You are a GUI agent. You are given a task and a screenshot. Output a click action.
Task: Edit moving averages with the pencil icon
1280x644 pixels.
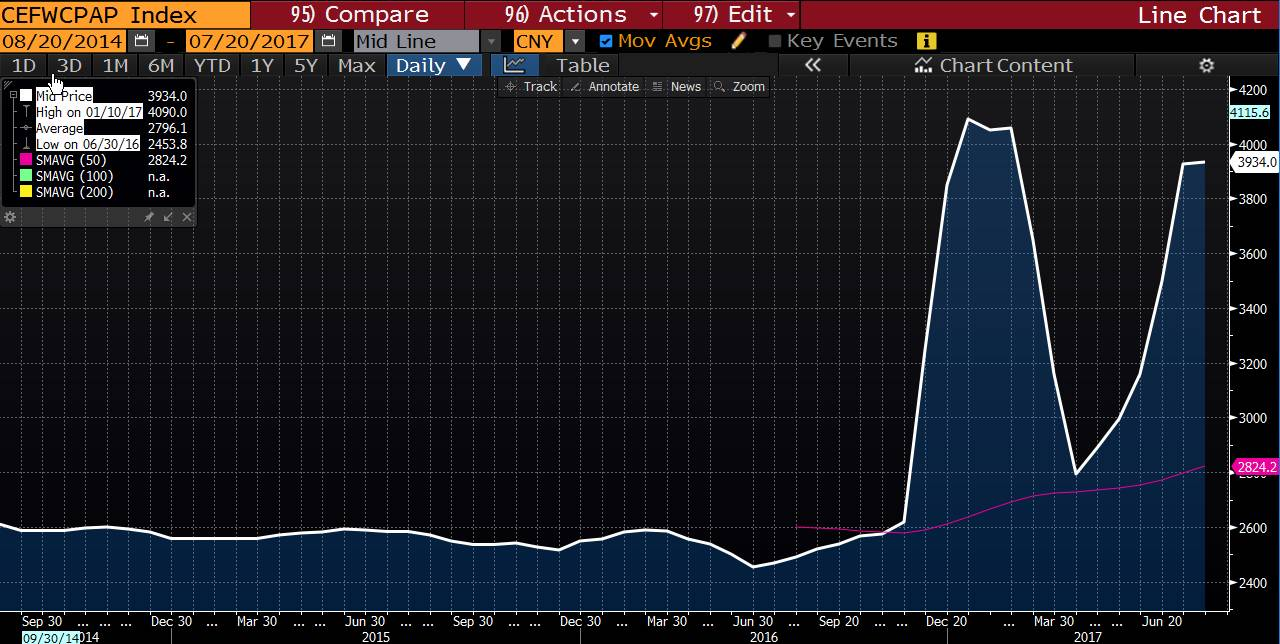pyautogui.click(x=739, y=41)
